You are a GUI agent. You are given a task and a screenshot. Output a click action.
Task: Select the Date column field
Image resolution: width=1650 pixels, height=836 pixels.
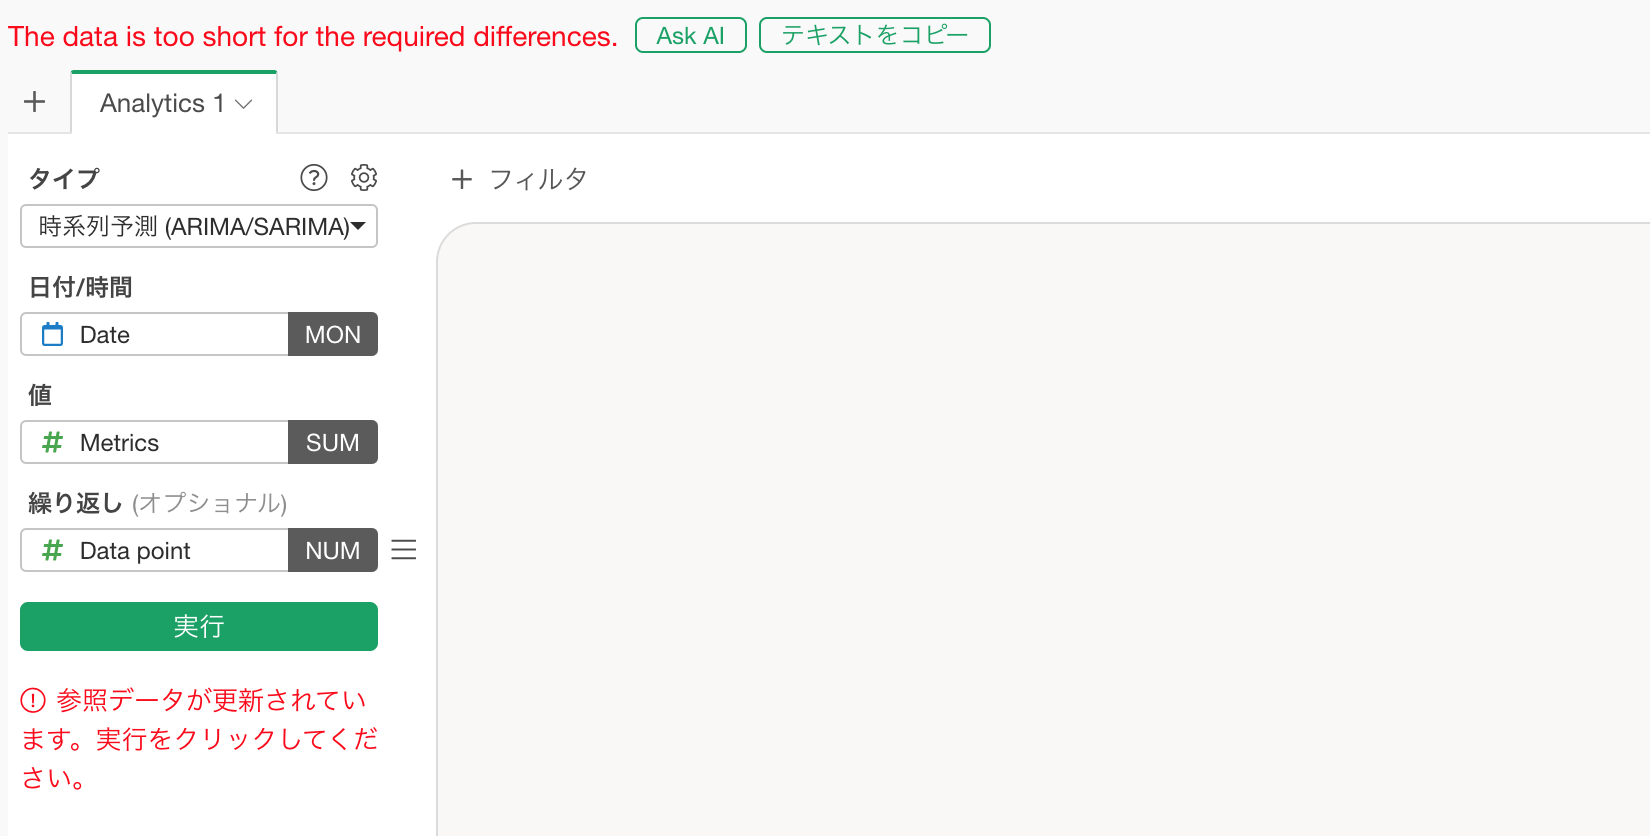[155, 334]
